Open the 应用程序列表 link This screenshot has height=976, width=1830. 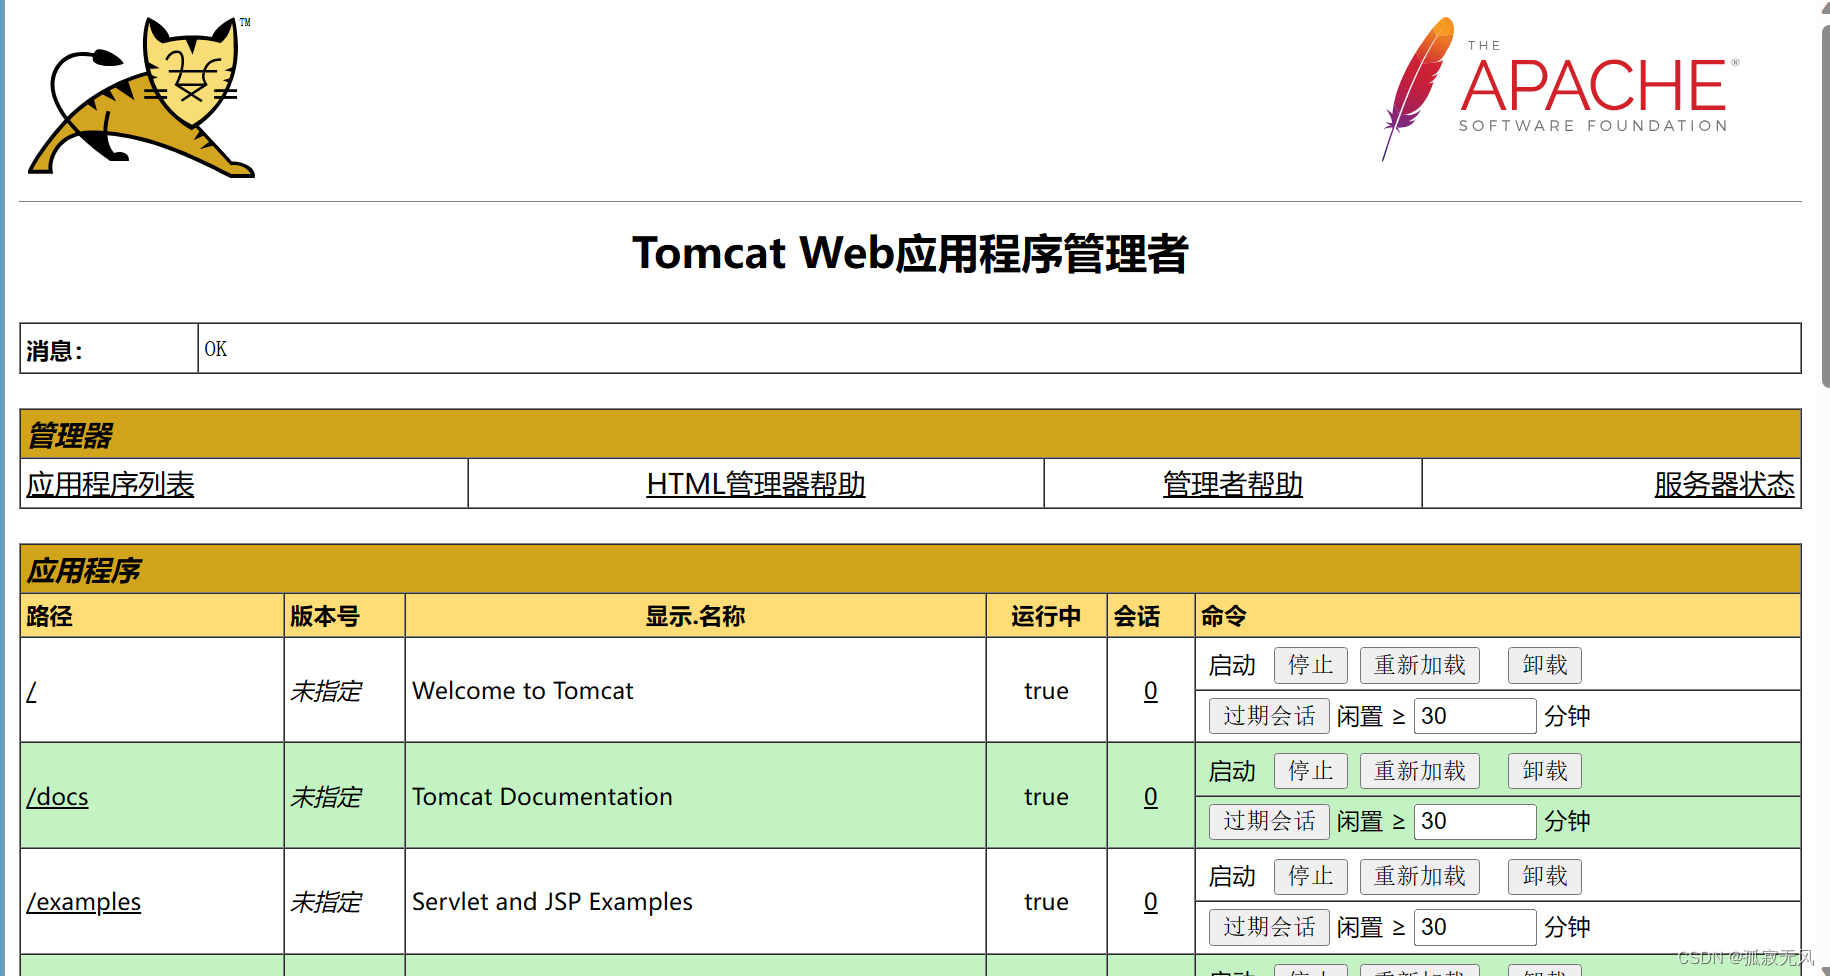(x=110, y=484)
